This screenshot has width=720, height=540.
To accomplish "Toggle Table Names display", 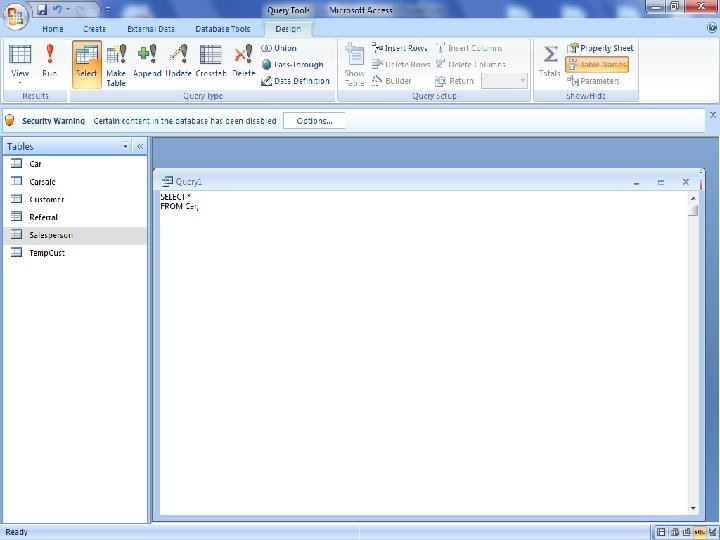I will 597,64.
